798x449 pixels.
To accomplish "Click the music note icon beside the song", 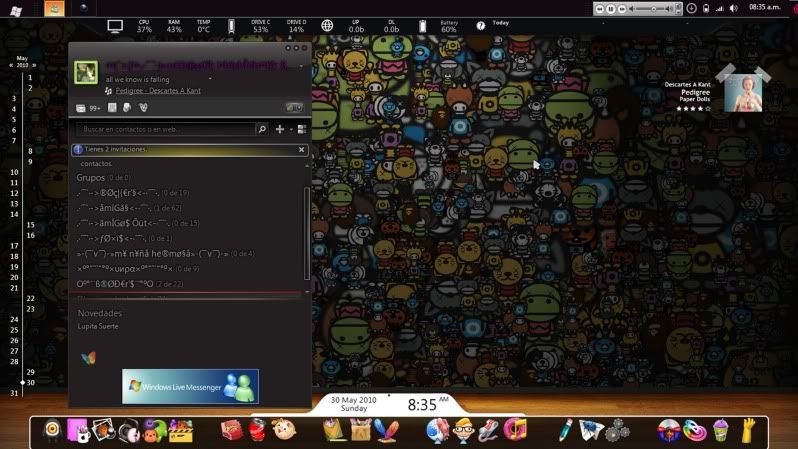I will tap(108, 91).
